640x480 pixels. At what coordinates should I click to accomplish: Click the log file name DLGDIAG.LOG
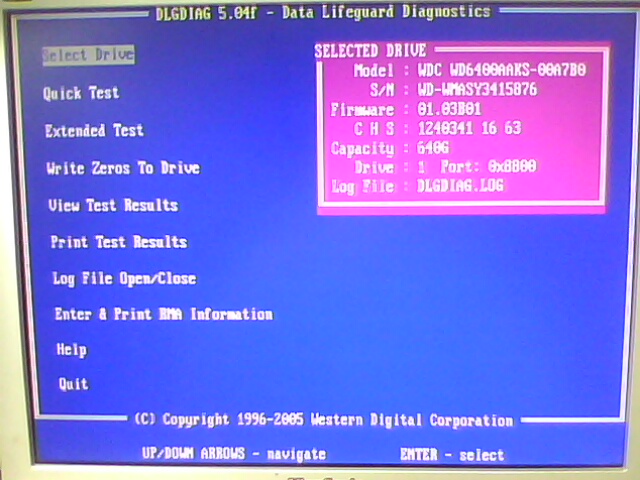[x=460, y=186]
